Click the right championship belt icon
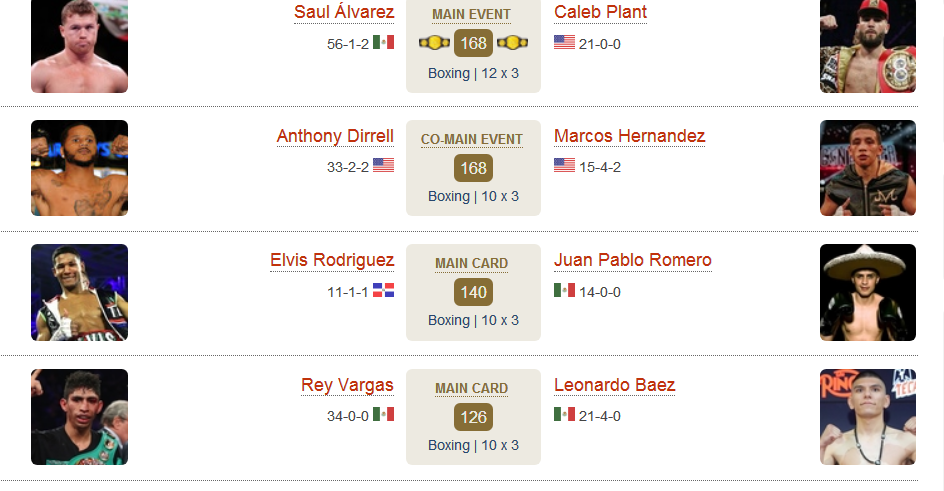944x491 pixels. [x=512, y=43]
